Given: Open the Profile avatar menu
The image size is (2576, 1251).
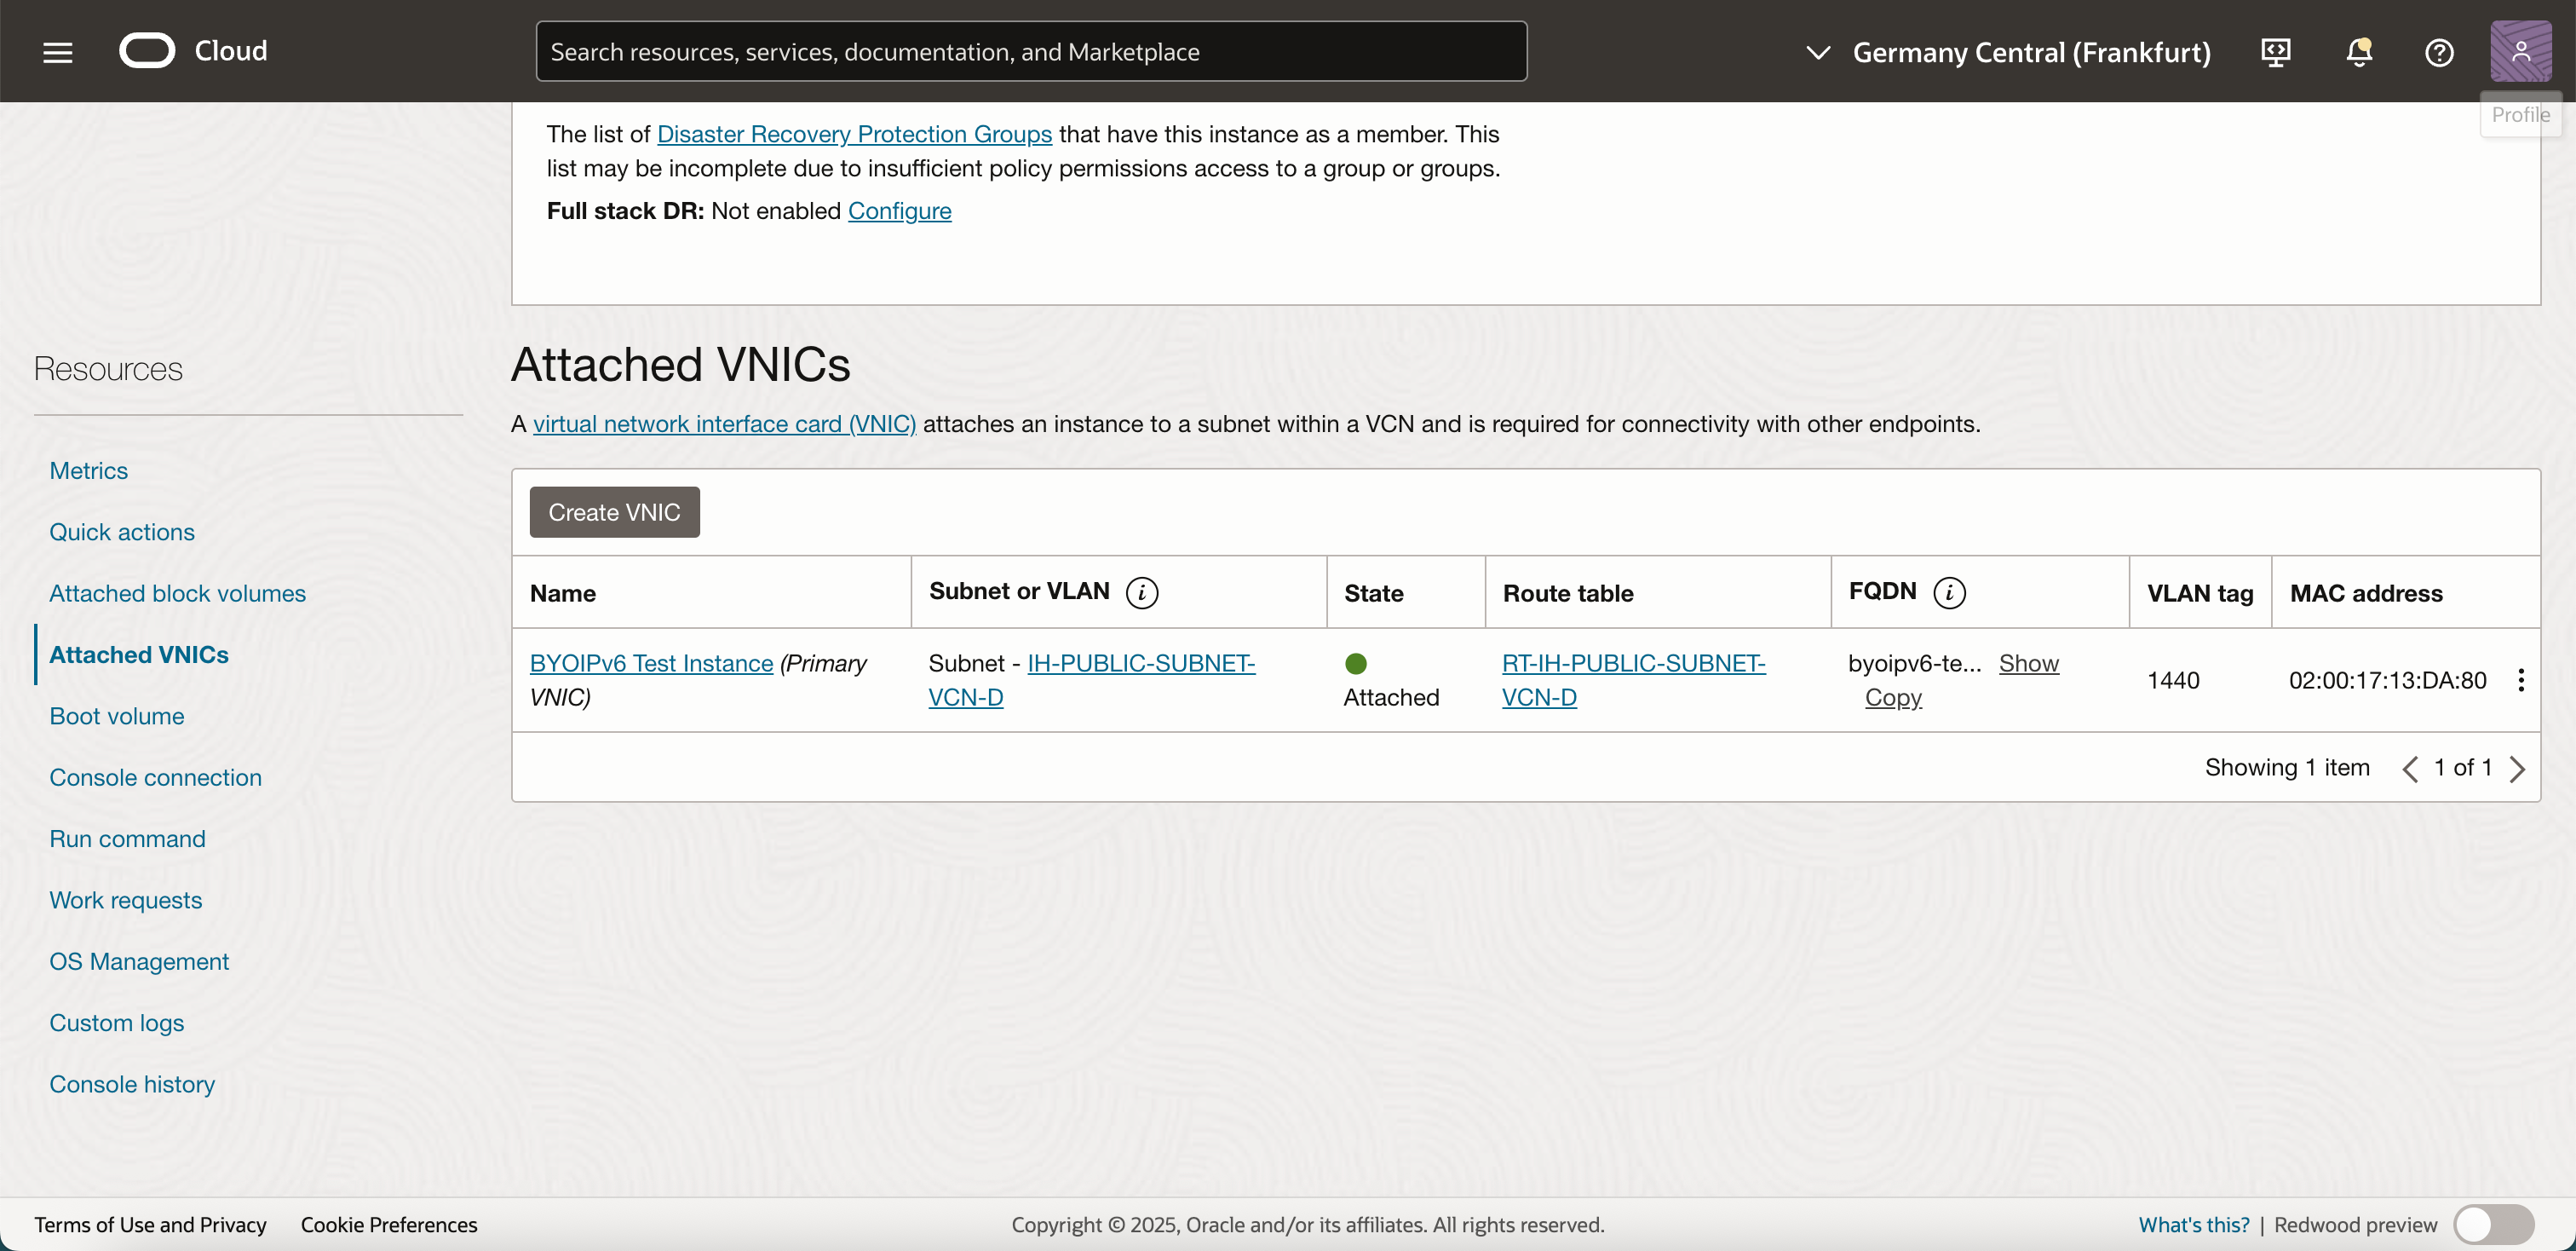Looking at the screenshot, I should (2519, 51).
